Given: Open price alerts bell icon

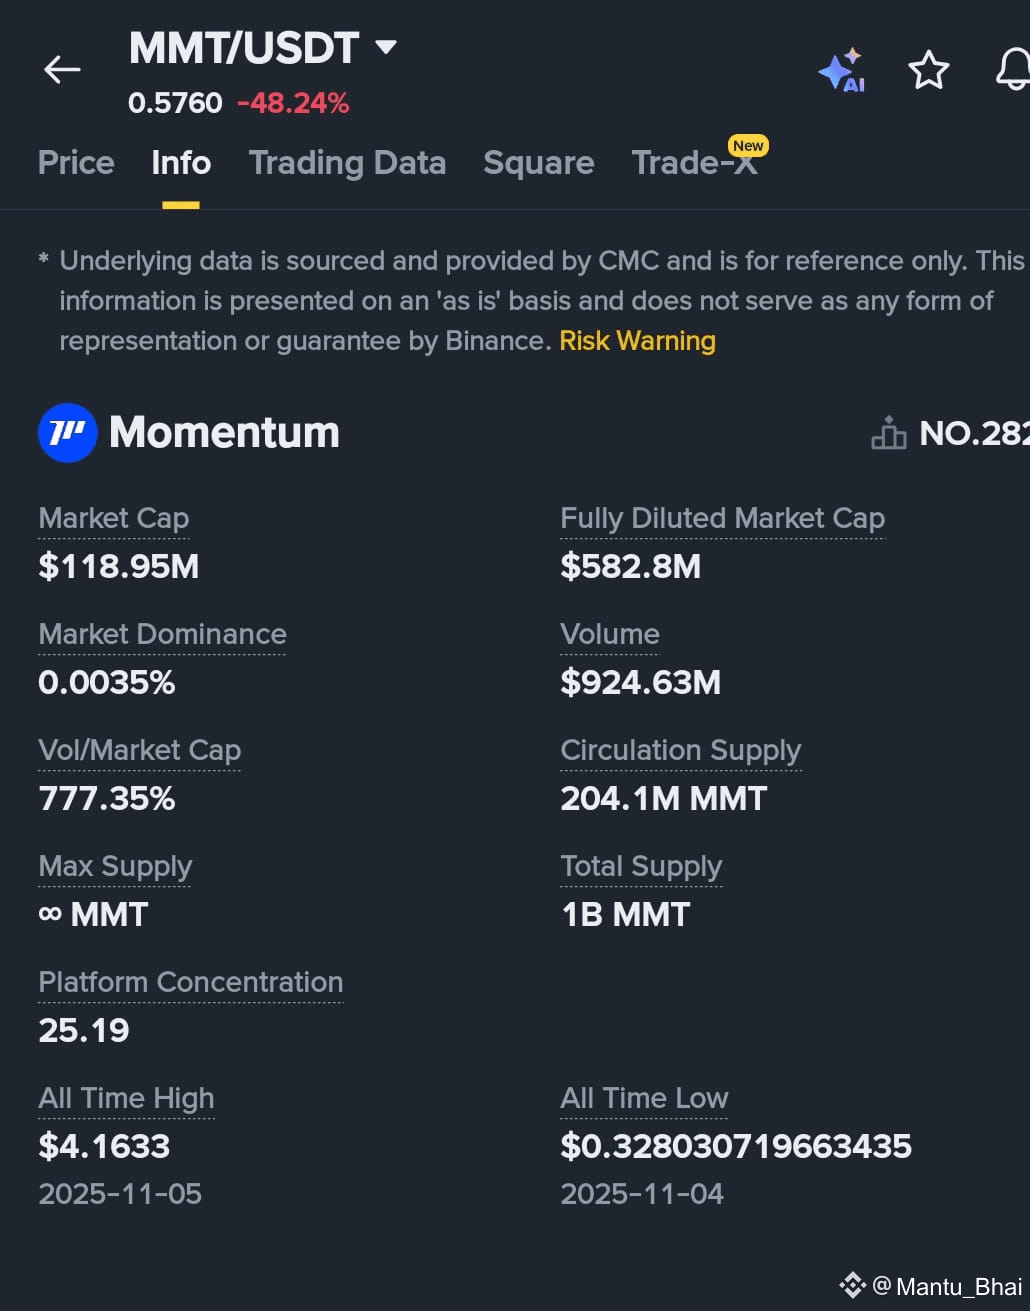Looking at the screenshot, I should (x=1013, y=70).
